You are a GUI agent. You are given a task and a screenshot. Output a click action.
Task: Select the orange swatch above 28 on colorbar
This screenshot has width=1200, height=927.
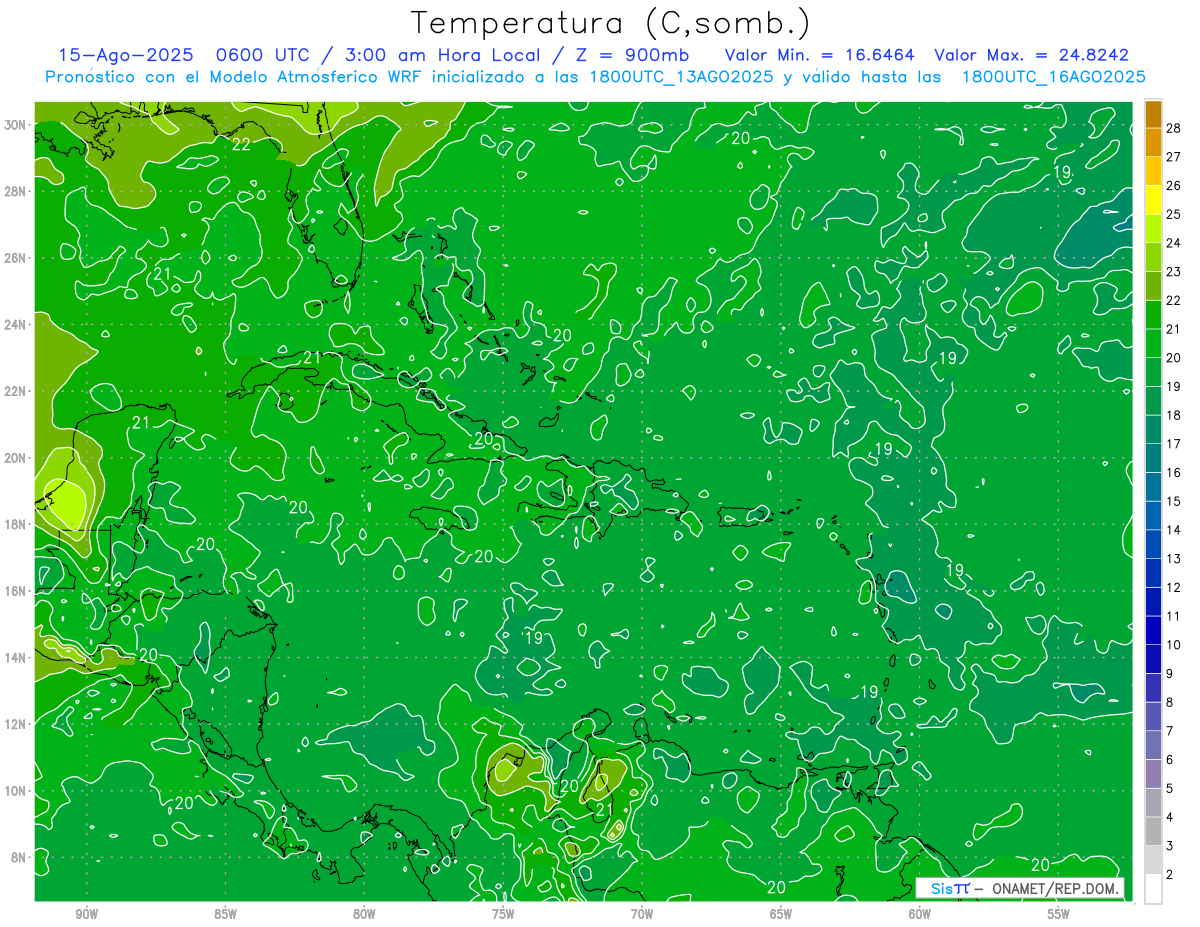click(x=1153, y=114)
